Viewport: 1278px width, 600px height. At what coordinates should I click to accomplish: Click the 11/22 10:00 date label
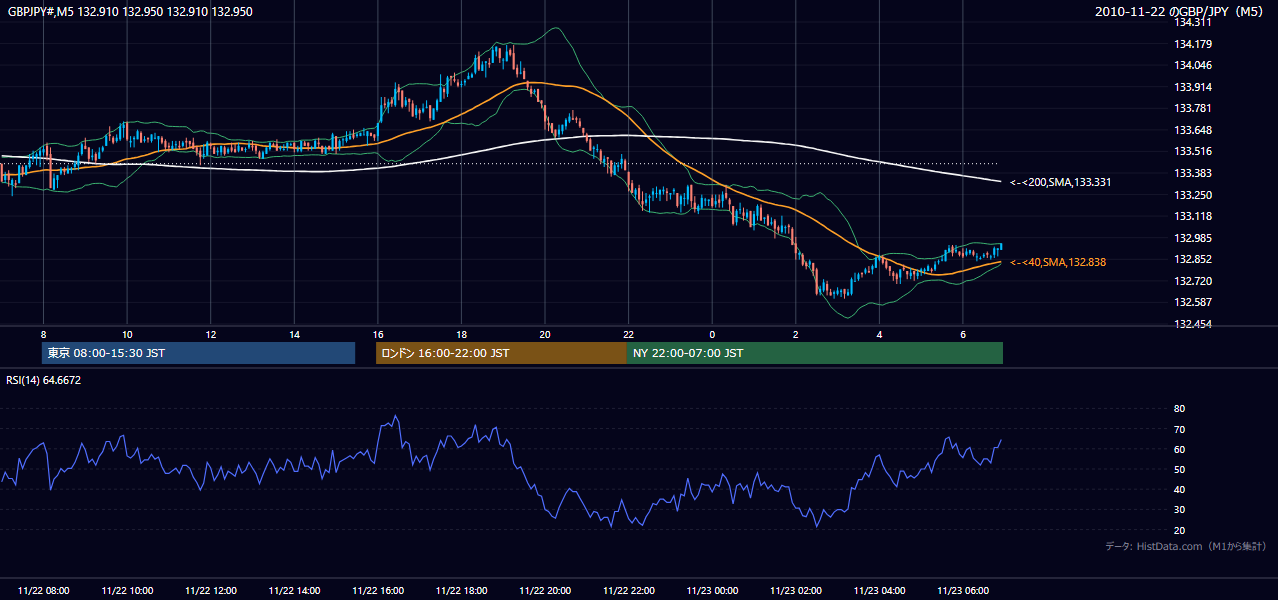127,591
